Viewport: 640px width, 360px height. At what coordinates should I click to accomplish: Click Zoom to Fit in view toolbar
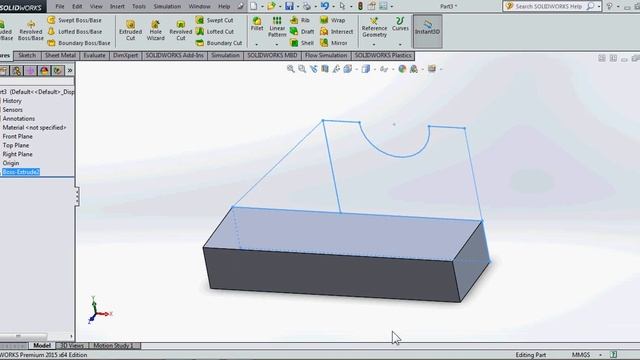[x=291, y=69]
